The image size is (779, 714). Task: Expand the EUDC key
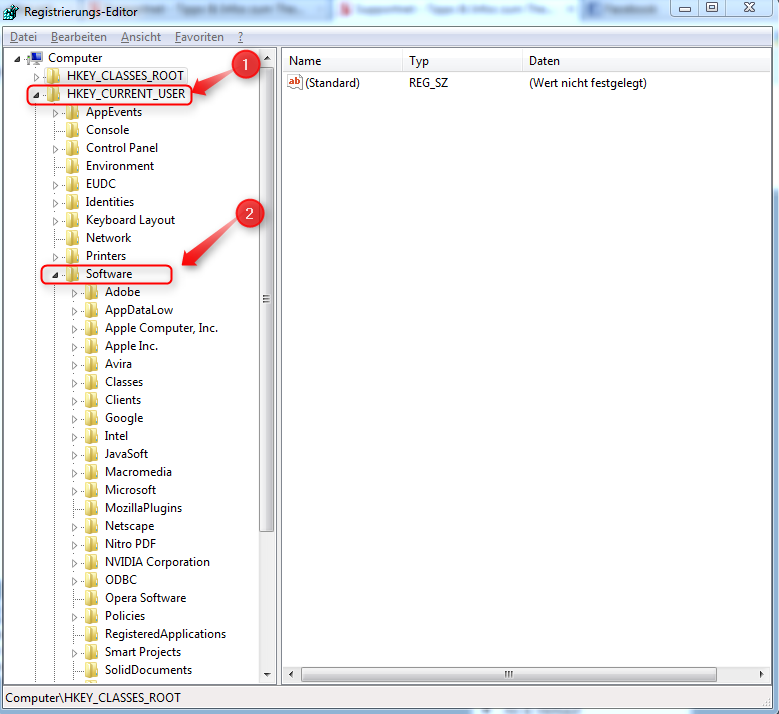click(x=55, y=185)
